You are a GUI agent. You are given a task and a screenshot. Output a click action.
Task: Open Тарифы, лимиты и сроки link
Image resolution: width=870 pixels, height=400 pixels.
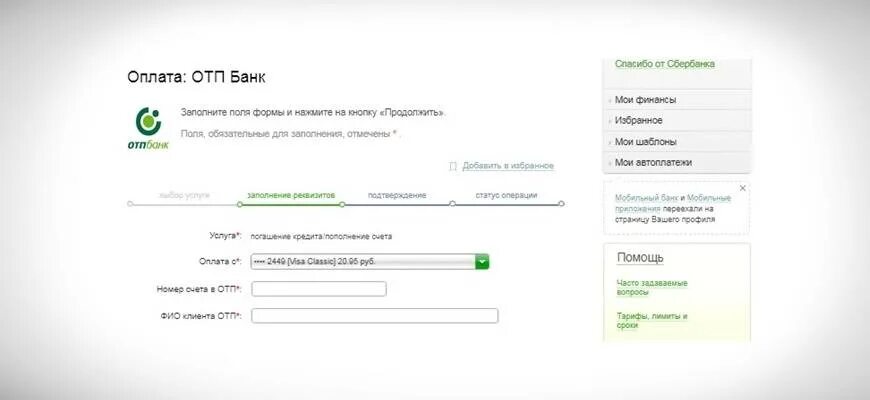652,321
